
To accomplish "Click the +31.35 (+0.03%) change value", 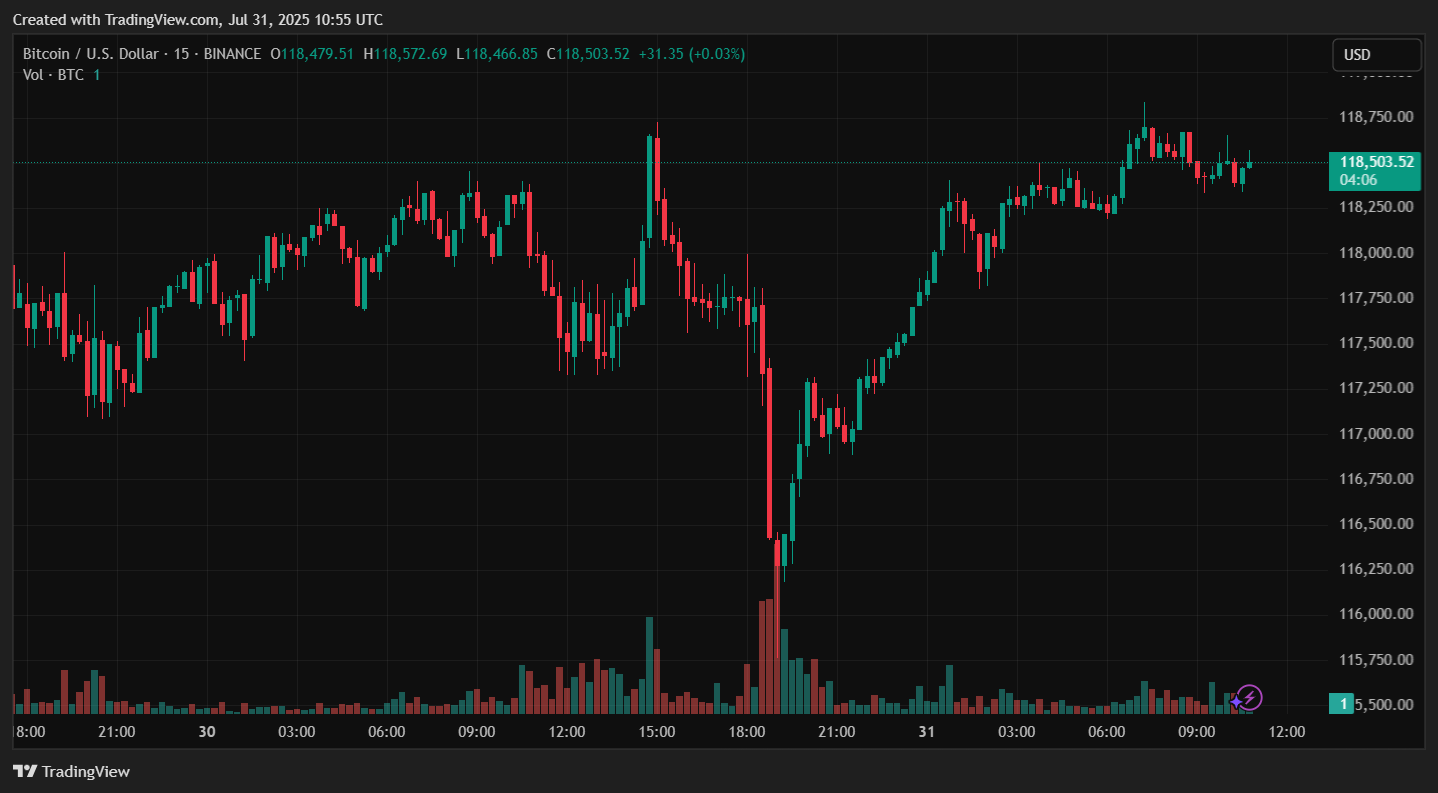I will (x=693, y=54).
